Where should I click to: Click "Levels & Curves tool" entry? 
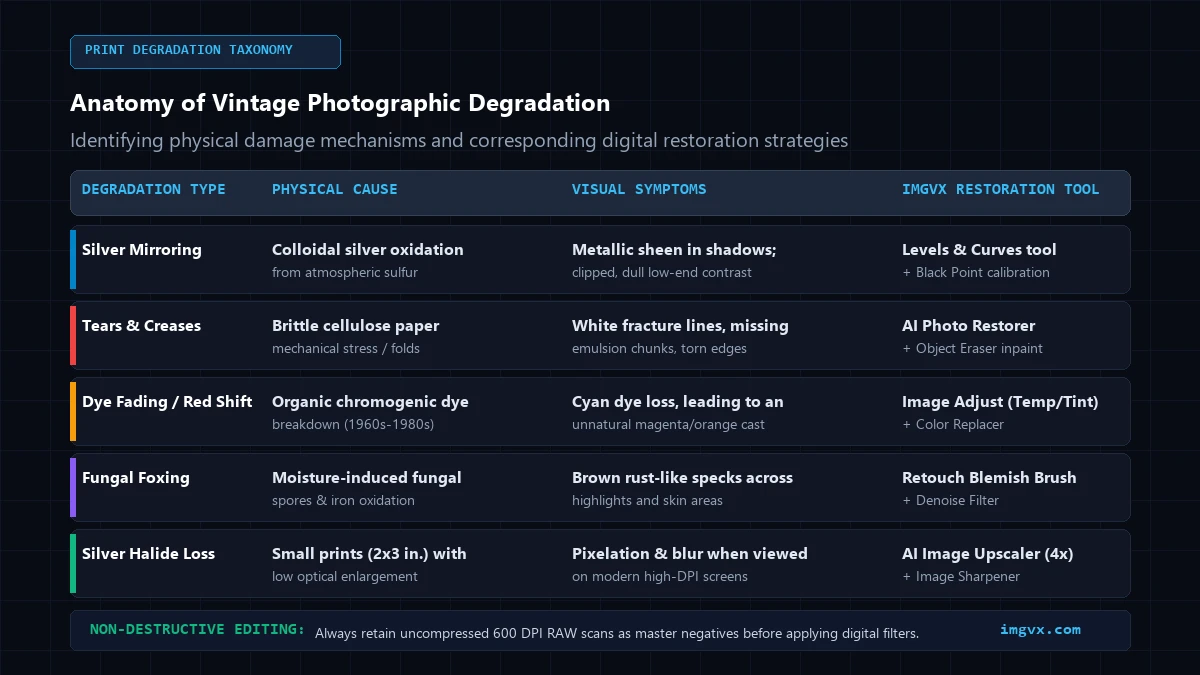(979, 250)
